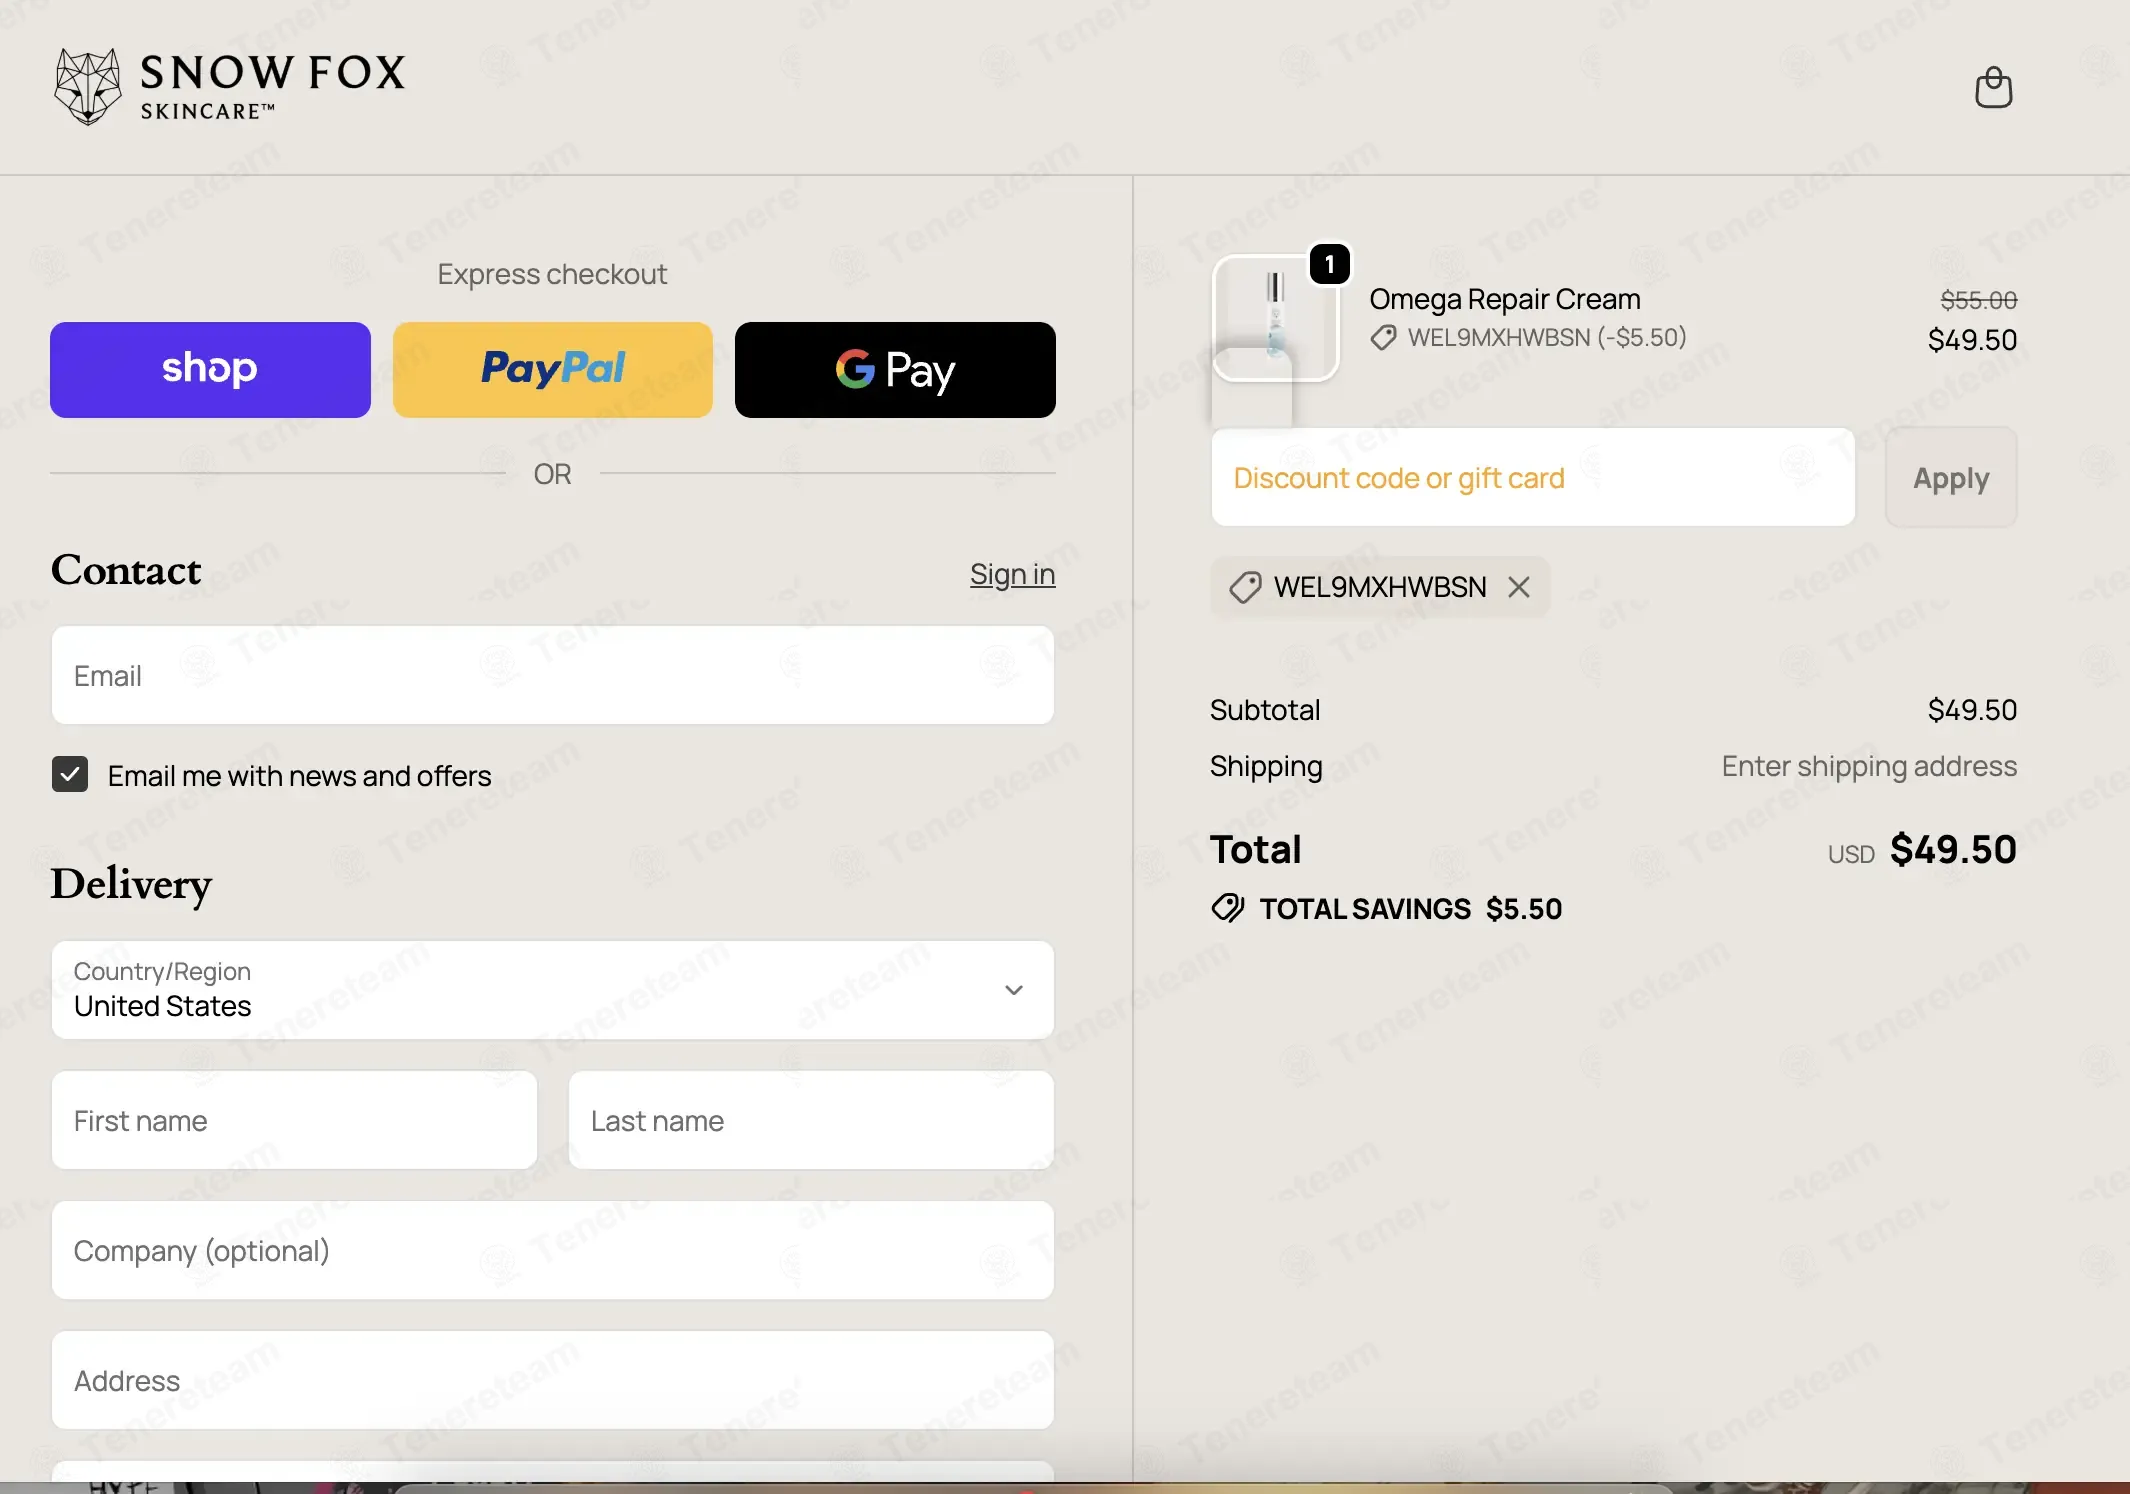Check out with Shop Pay
Screen dimensions: 2130x1494
210,370
